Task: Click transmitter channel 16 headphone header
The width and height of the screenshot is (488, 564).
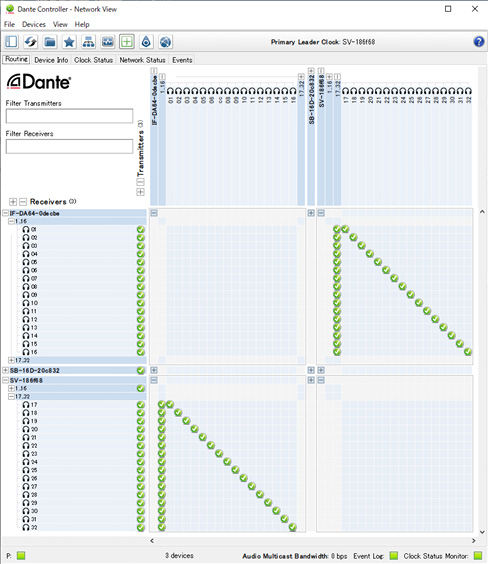Action: (x=293, y=91)
